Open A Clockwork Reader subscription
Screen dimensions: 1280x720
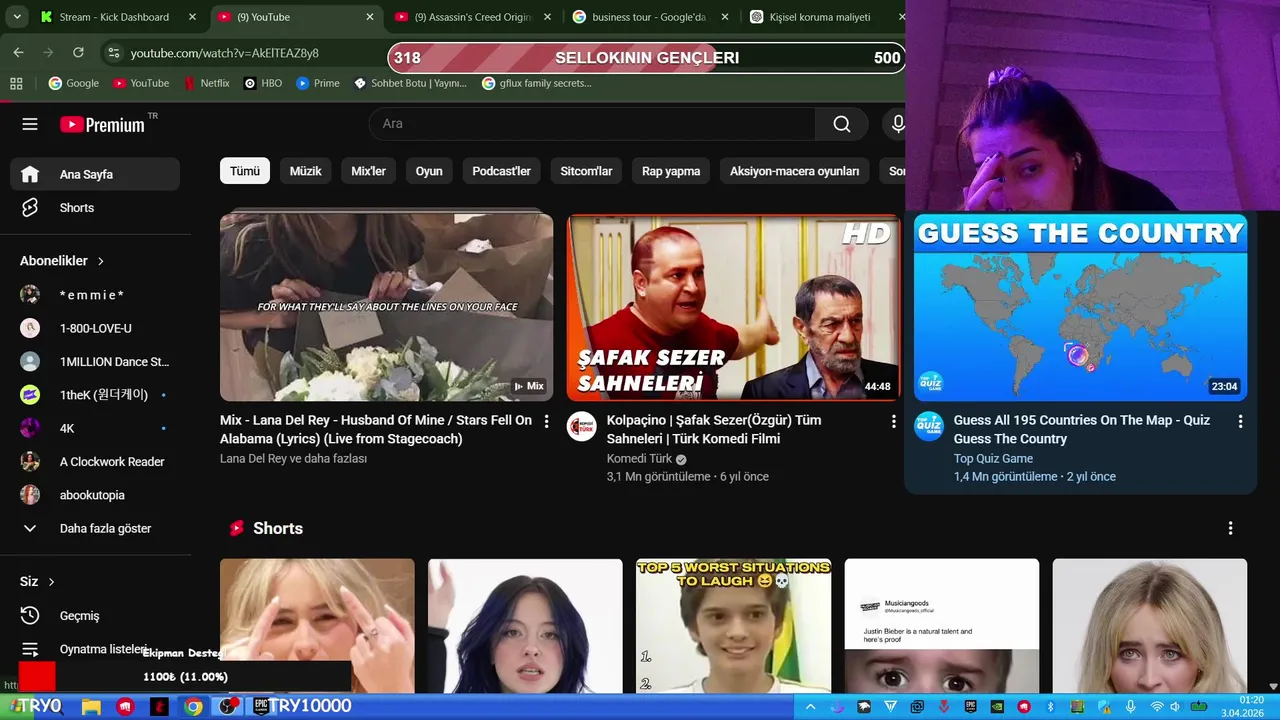point(95,462)
